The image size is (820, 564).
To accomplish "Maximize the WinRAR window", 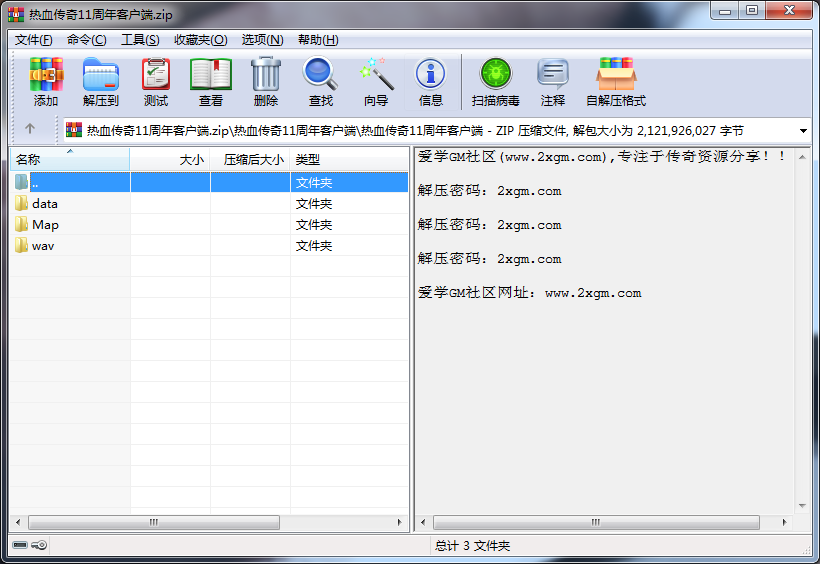I will (751, 11).
